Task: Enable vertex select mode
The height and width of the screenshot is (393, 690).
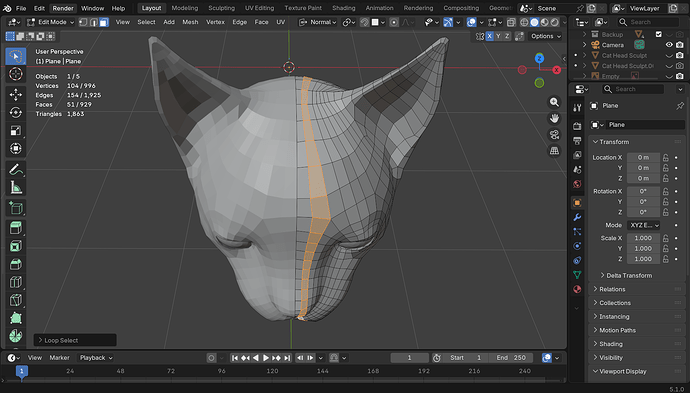Action: (x=83, y=22)
